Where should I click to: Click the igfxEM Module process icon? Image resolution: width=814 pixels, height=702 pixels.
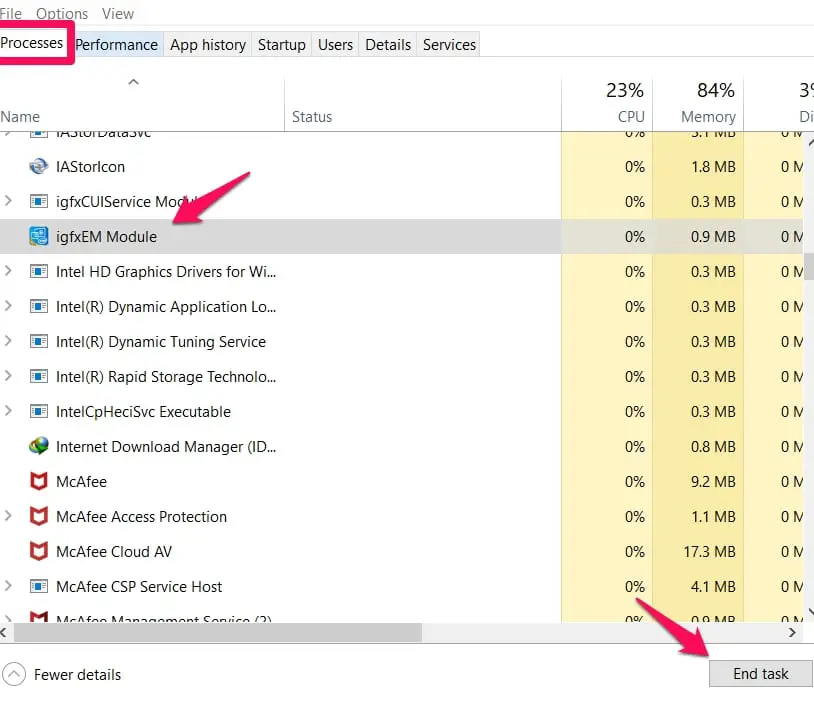pos(38,236)
